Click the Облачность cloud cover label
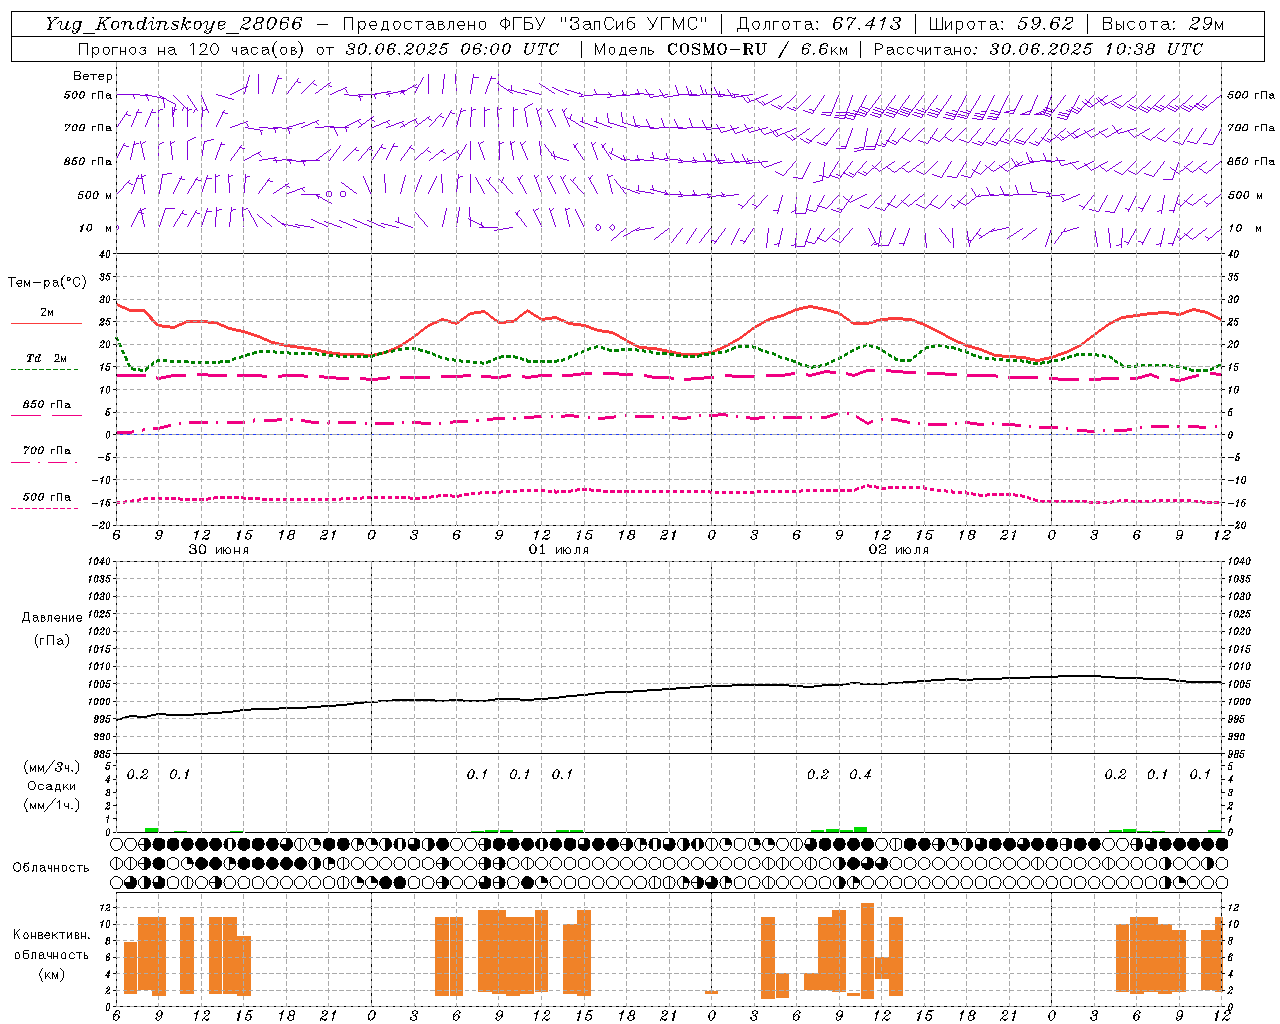 51,867
